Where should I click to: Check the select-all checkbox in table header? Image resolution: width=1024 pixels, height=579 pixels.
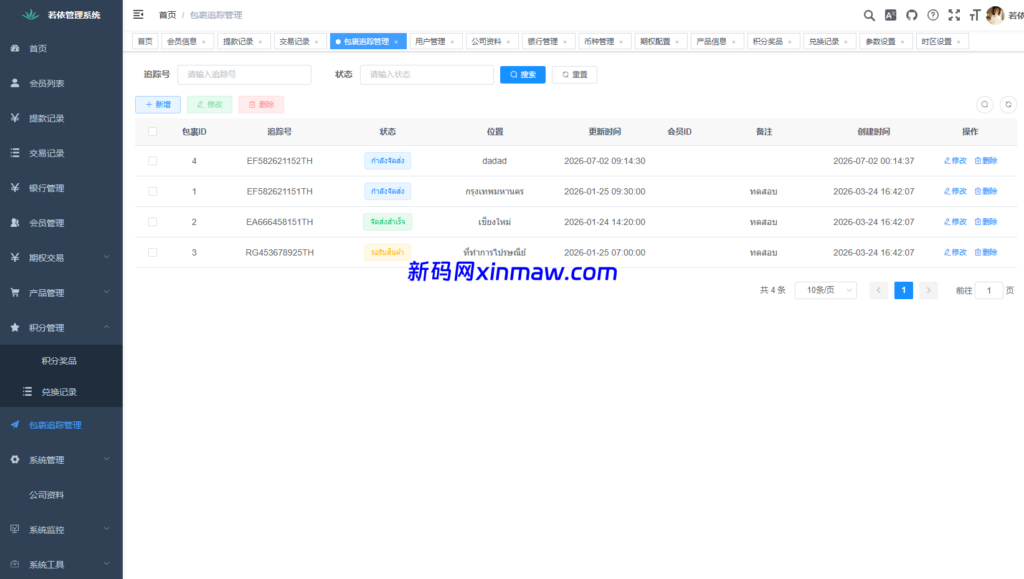pos(152,131)
